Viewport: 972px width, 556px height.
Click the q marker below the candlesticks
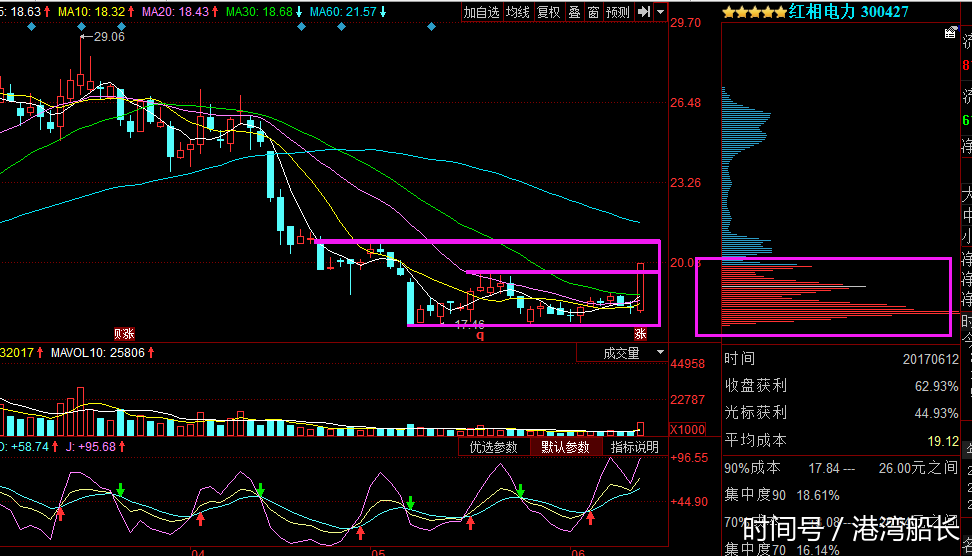click(x=480, y=335)
